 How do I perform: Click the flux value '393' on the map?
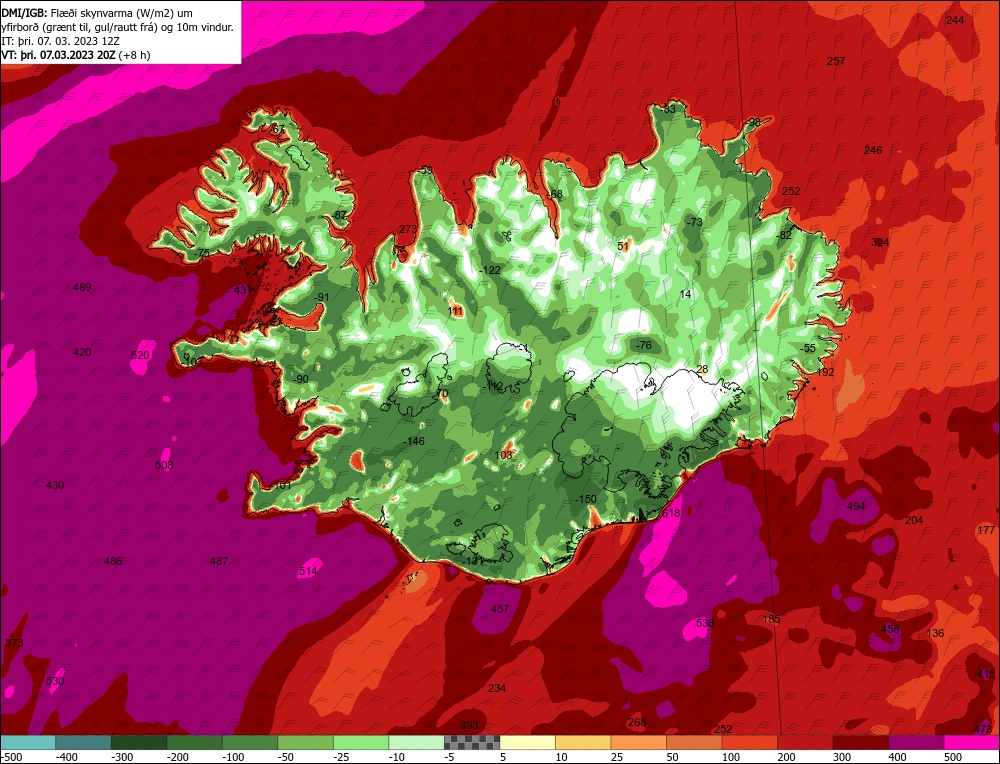469,725
